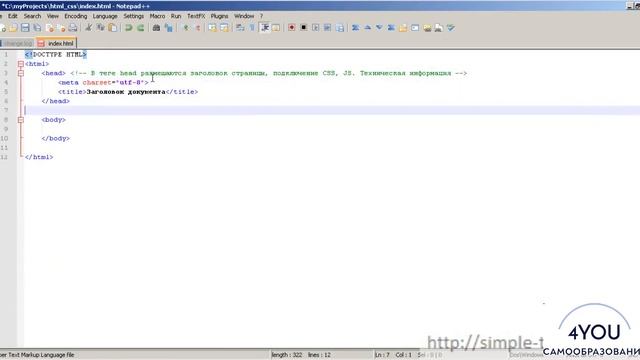Open the Run menu
Screen dimensions: 640x360
pyautogui.click(x=176, y=16)
